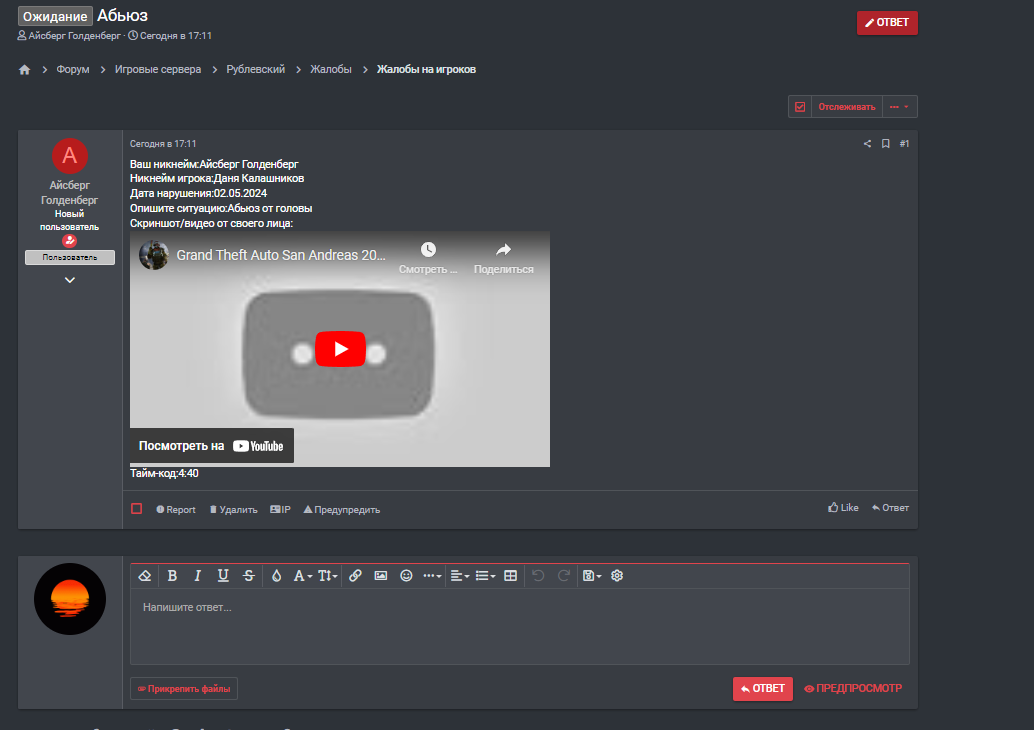
Task: Open the Жалобы breadcrumb link
Action: 330,69
